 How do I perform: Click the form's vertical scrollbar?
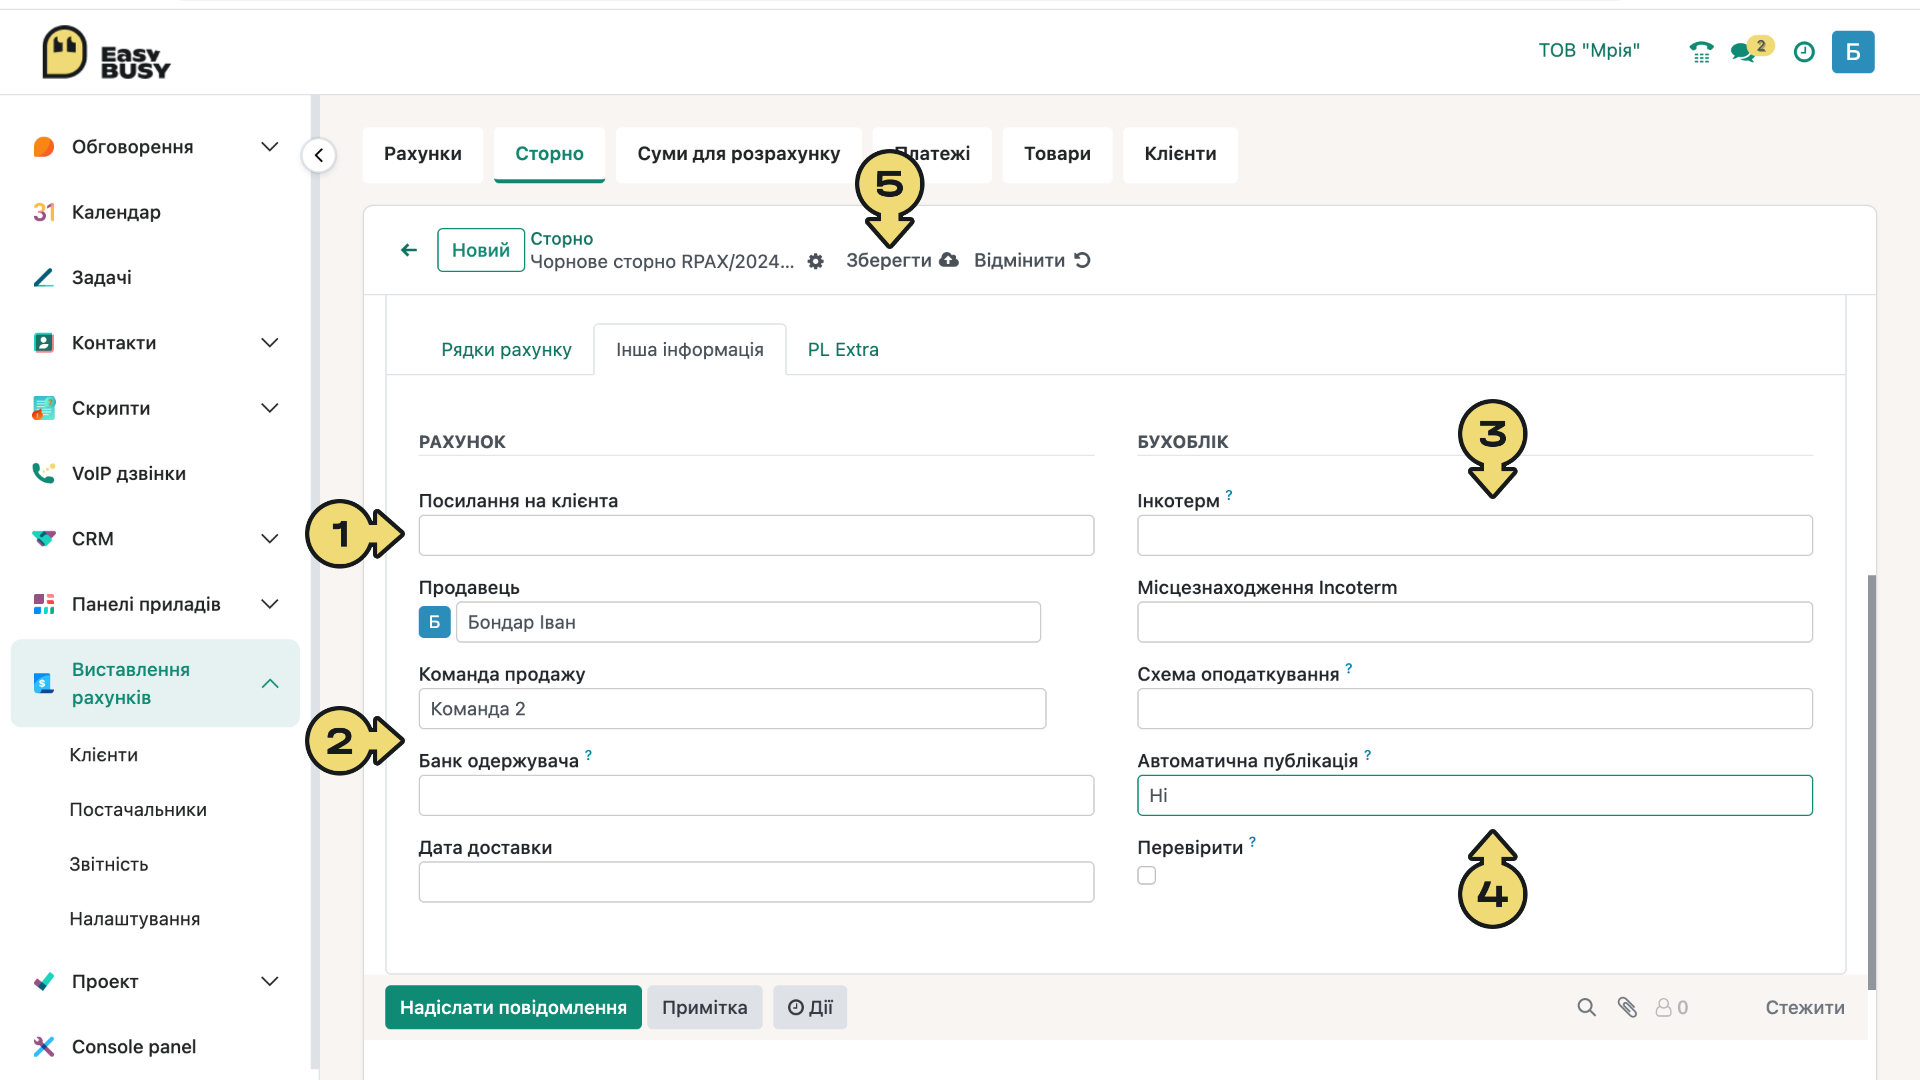tap(1871, 782)
